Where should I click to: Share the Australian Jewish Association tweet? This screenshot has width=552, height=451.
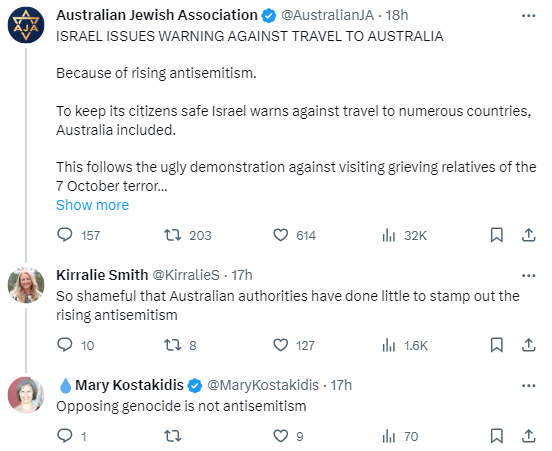(x=528, y=235)
